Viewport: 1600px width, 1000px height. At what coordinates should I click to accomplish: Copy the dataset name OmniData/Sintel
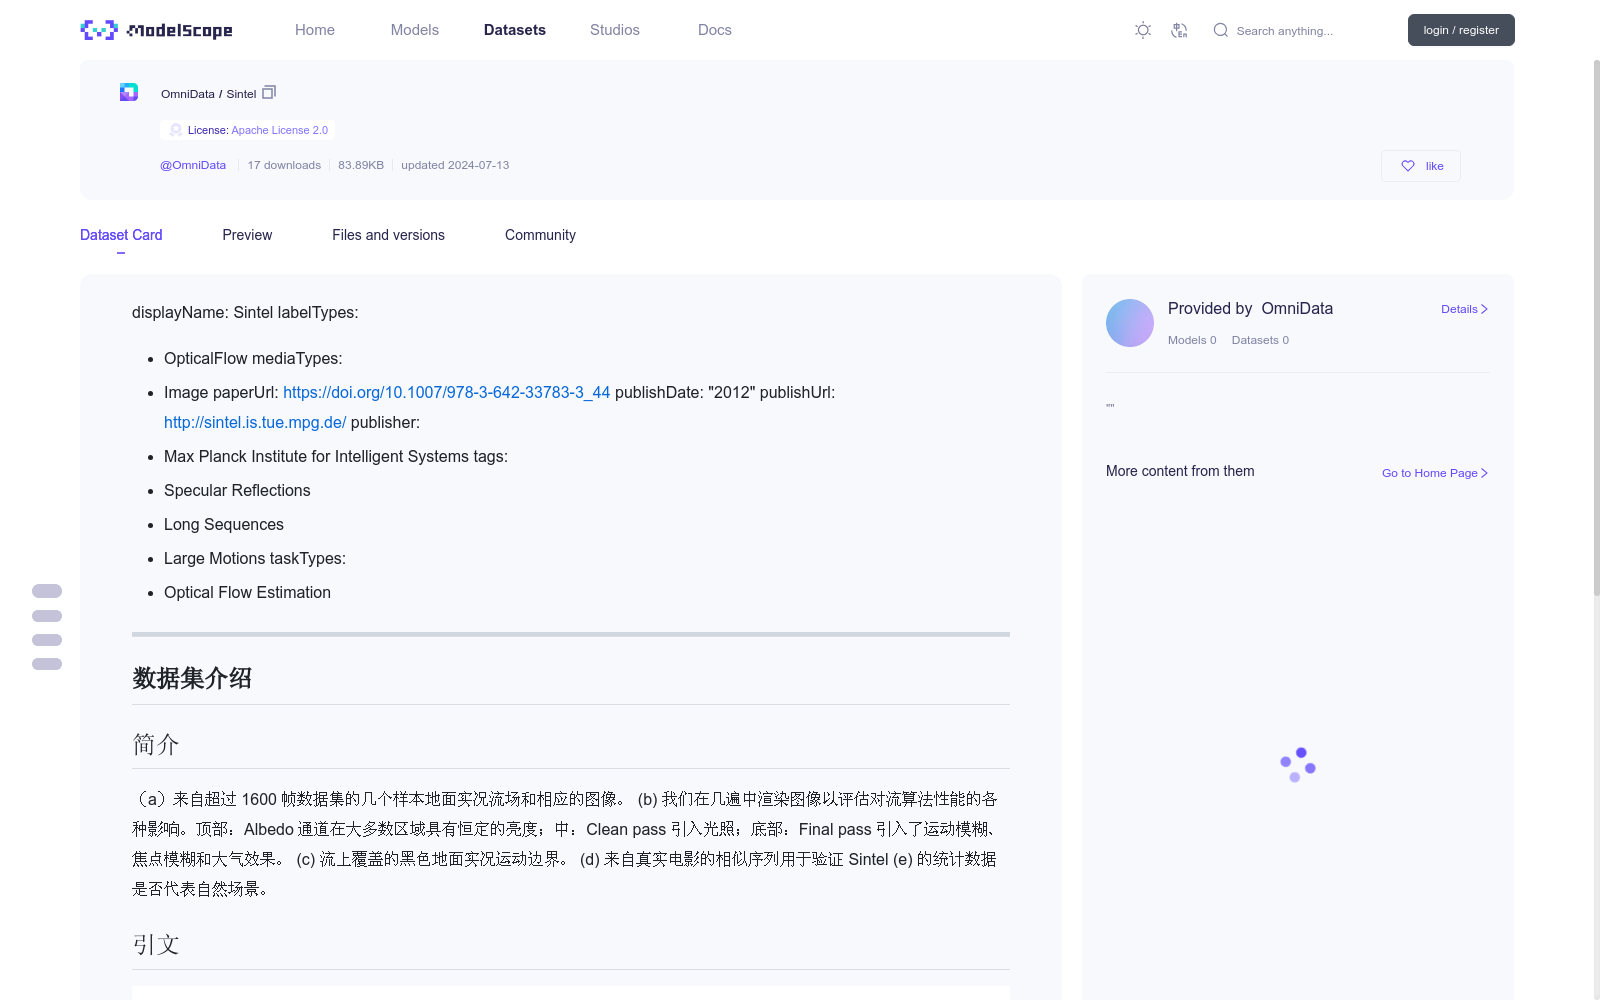(269, 93)
